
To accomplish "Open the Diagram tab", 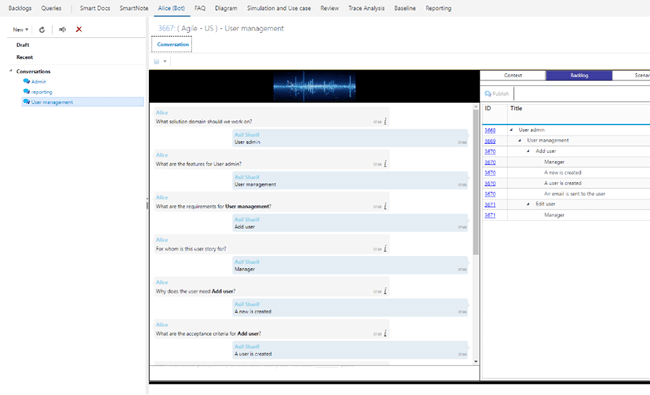I will [x=226, y=8].
